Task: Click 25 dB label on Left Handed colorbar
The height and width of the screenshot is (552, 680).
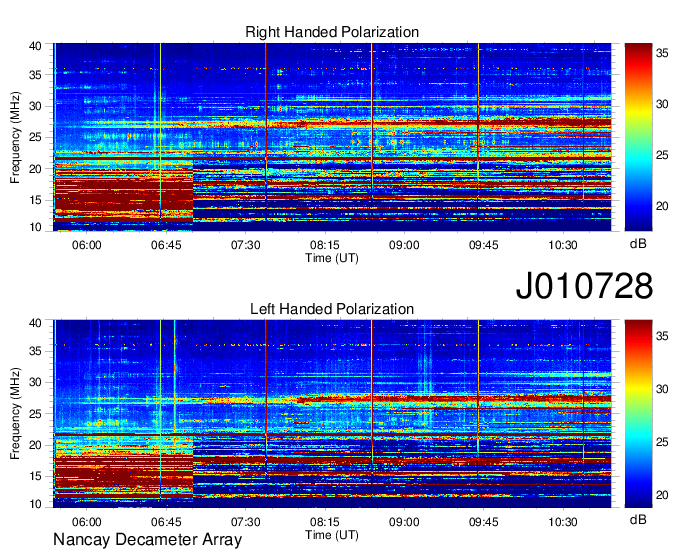Action: [x=662, y=442]
